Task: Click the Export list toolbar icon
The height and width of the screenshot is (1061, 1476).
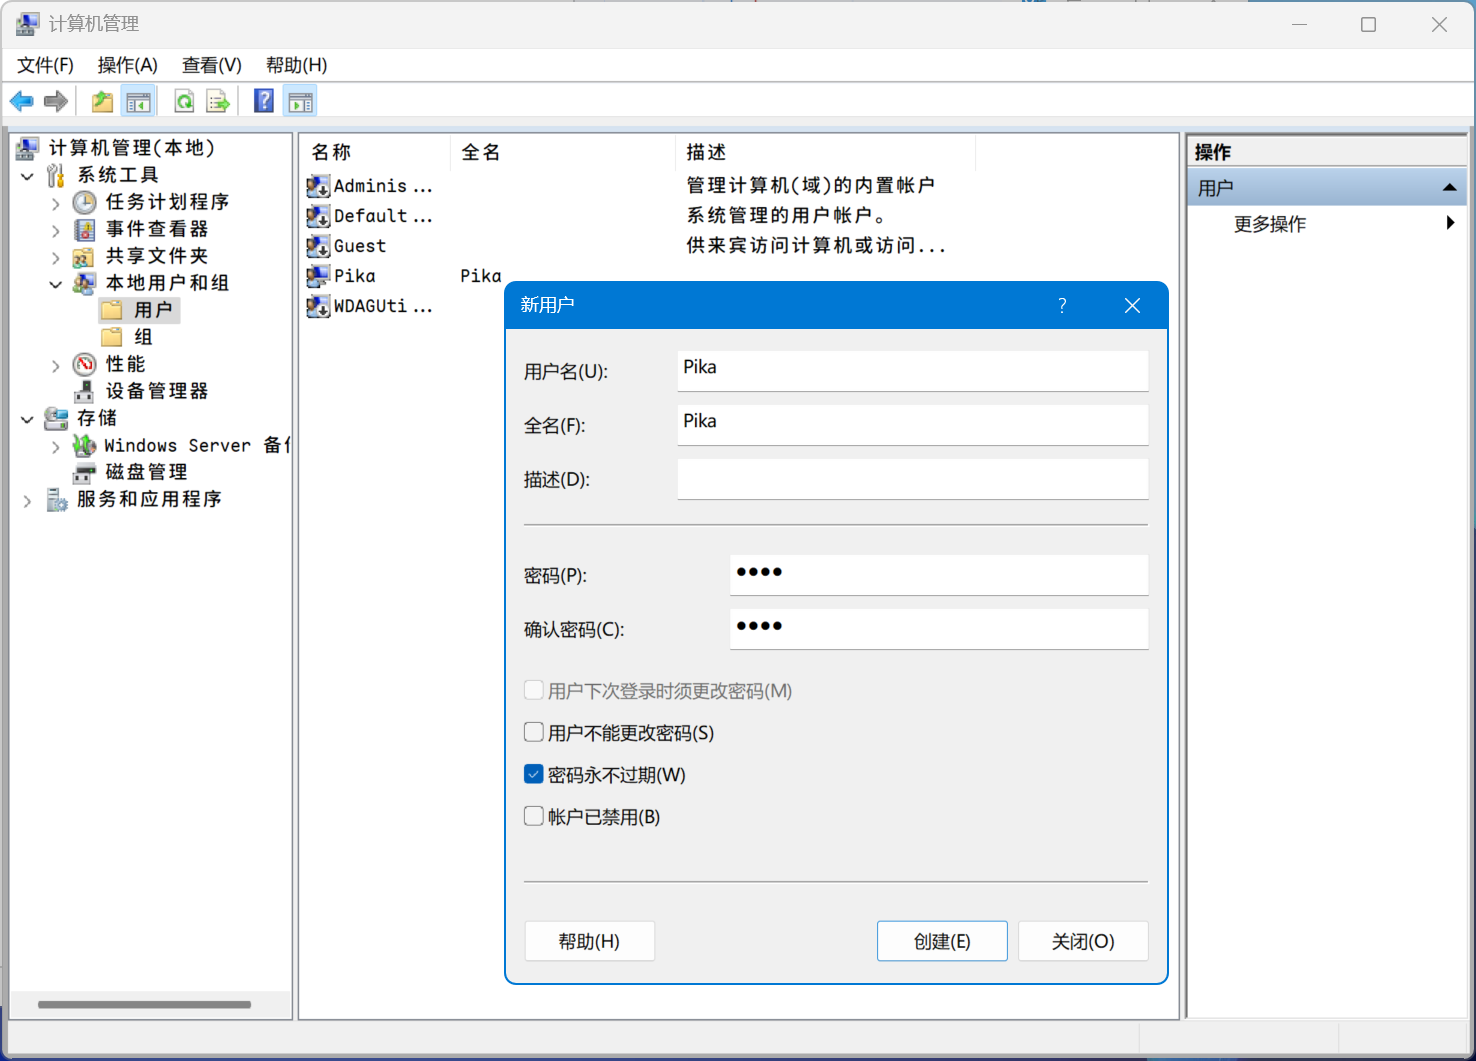Action: (218, 101)
